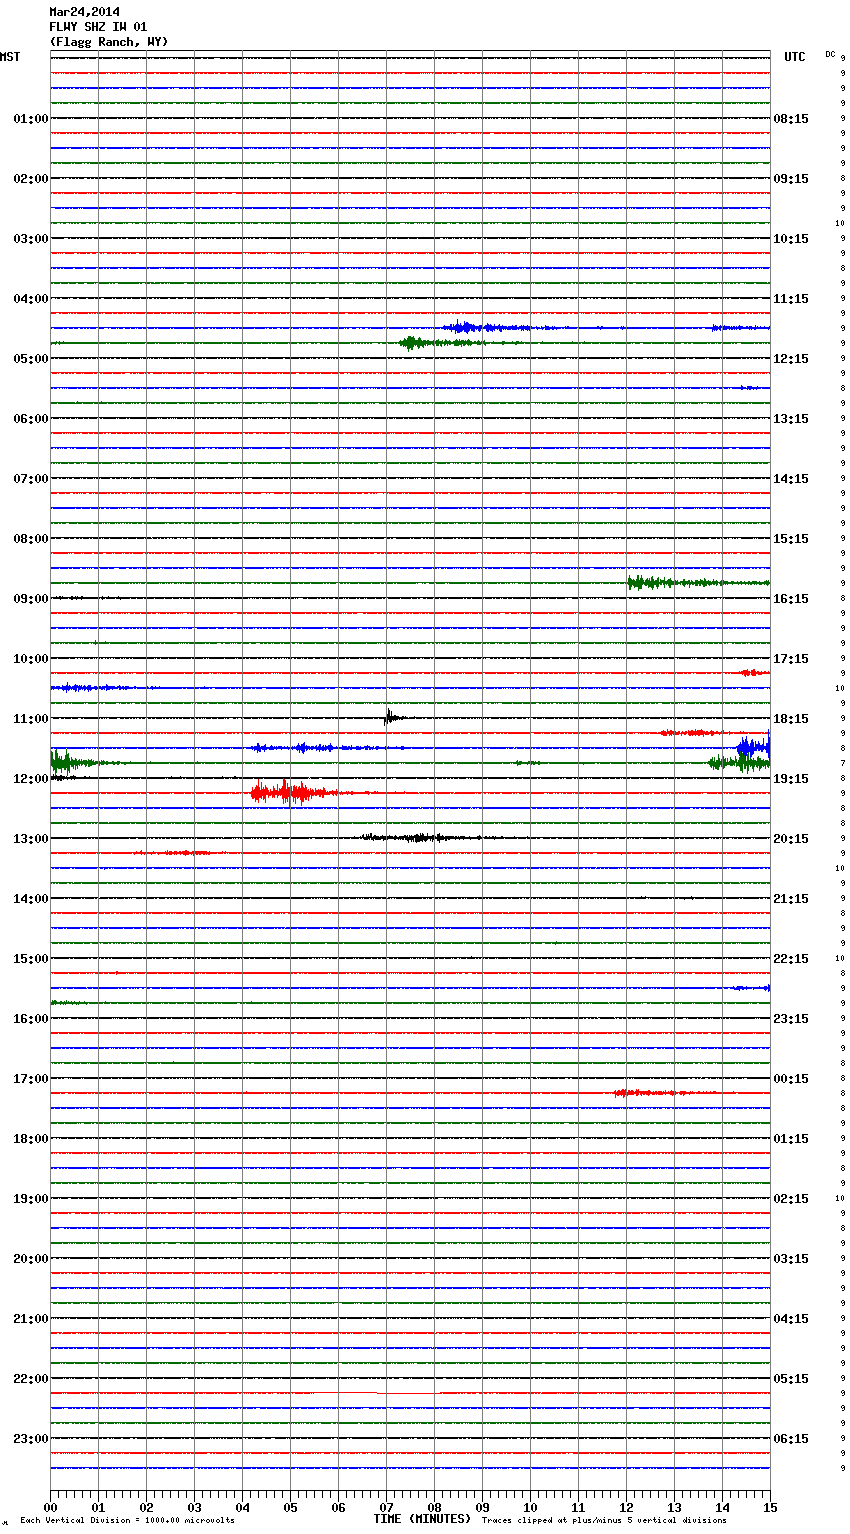This screenshot has height=1534, width=850.
Task: Click the minute 15 axis tick label
Action: click(x=770, y=1507)
